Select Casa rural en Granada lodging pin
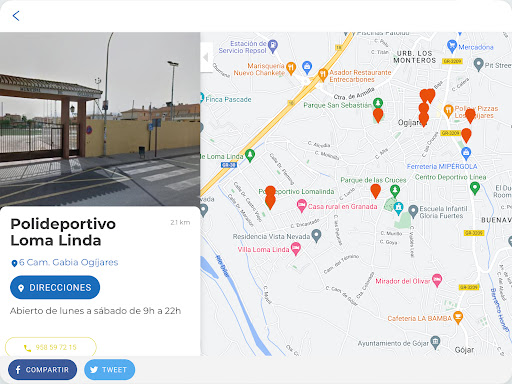512x384 pixels. coord(301,205)
